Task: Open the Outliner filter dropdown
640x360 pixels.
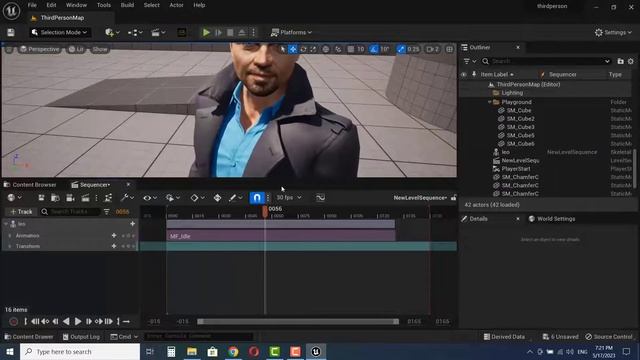Action: (x=469, y=61)
